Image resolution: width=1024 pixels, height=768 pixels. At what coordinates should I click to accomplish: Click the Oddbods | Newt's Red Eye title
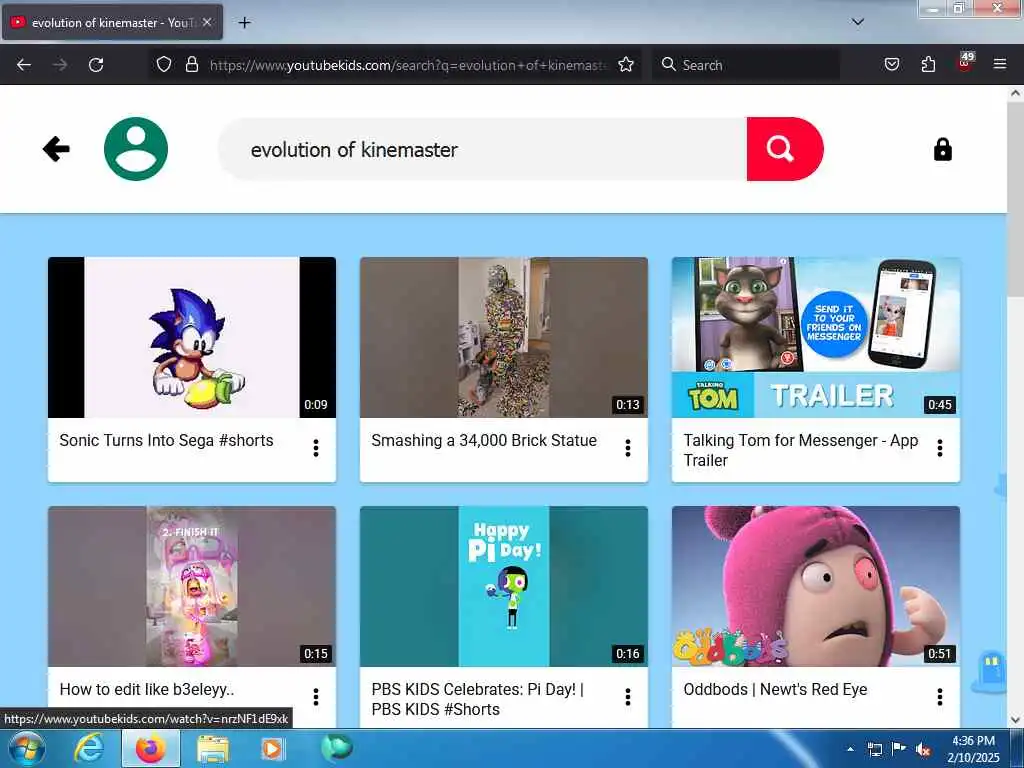tap(775, 690)
